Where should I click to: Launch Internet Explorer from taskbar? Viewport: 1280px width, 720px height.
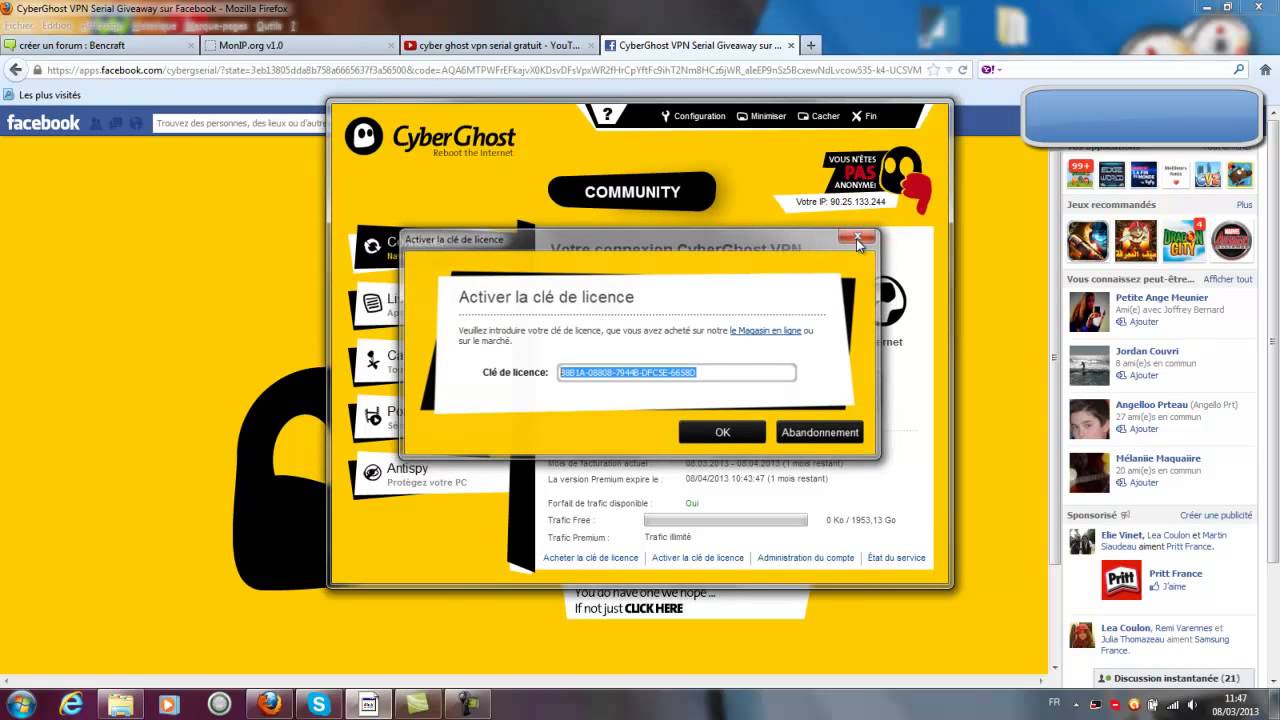click(71, 704)
